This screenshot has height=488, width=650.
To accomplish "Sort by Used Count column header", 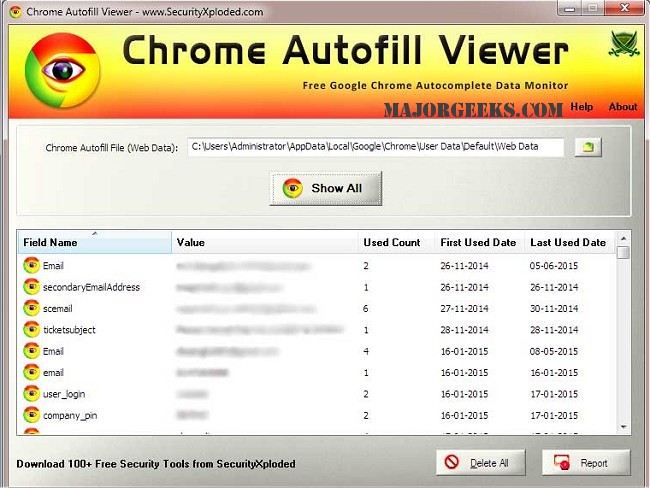I will [x=396, y=243].
